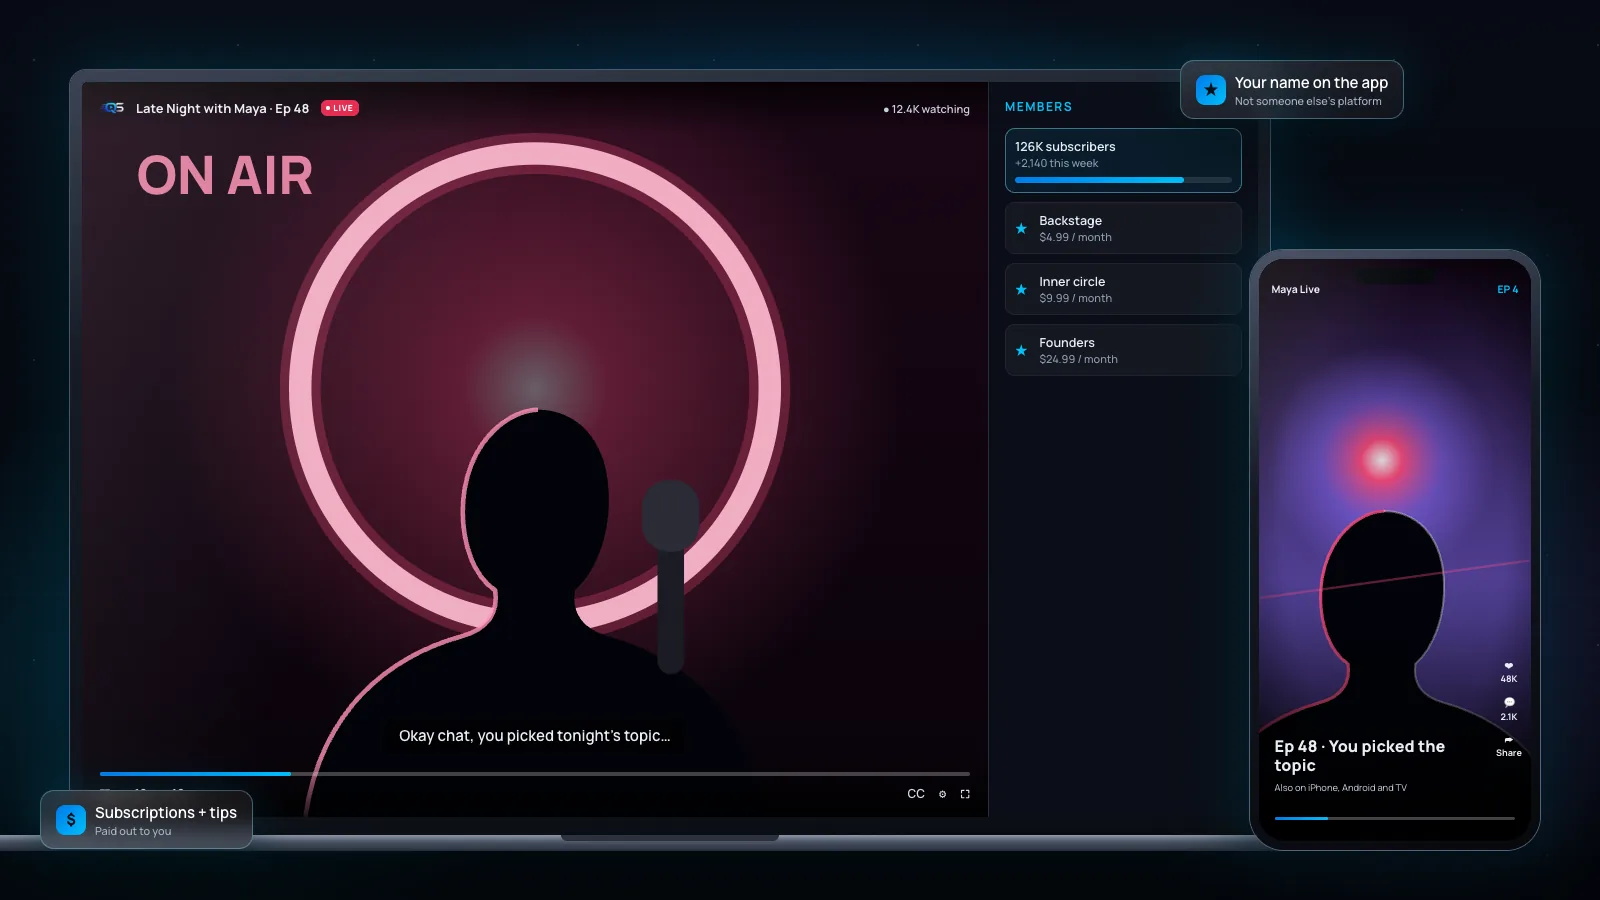Click the app logo beside Late Night with Maya
Viewport: 1600px width, 900px height.
click(114, 108)
